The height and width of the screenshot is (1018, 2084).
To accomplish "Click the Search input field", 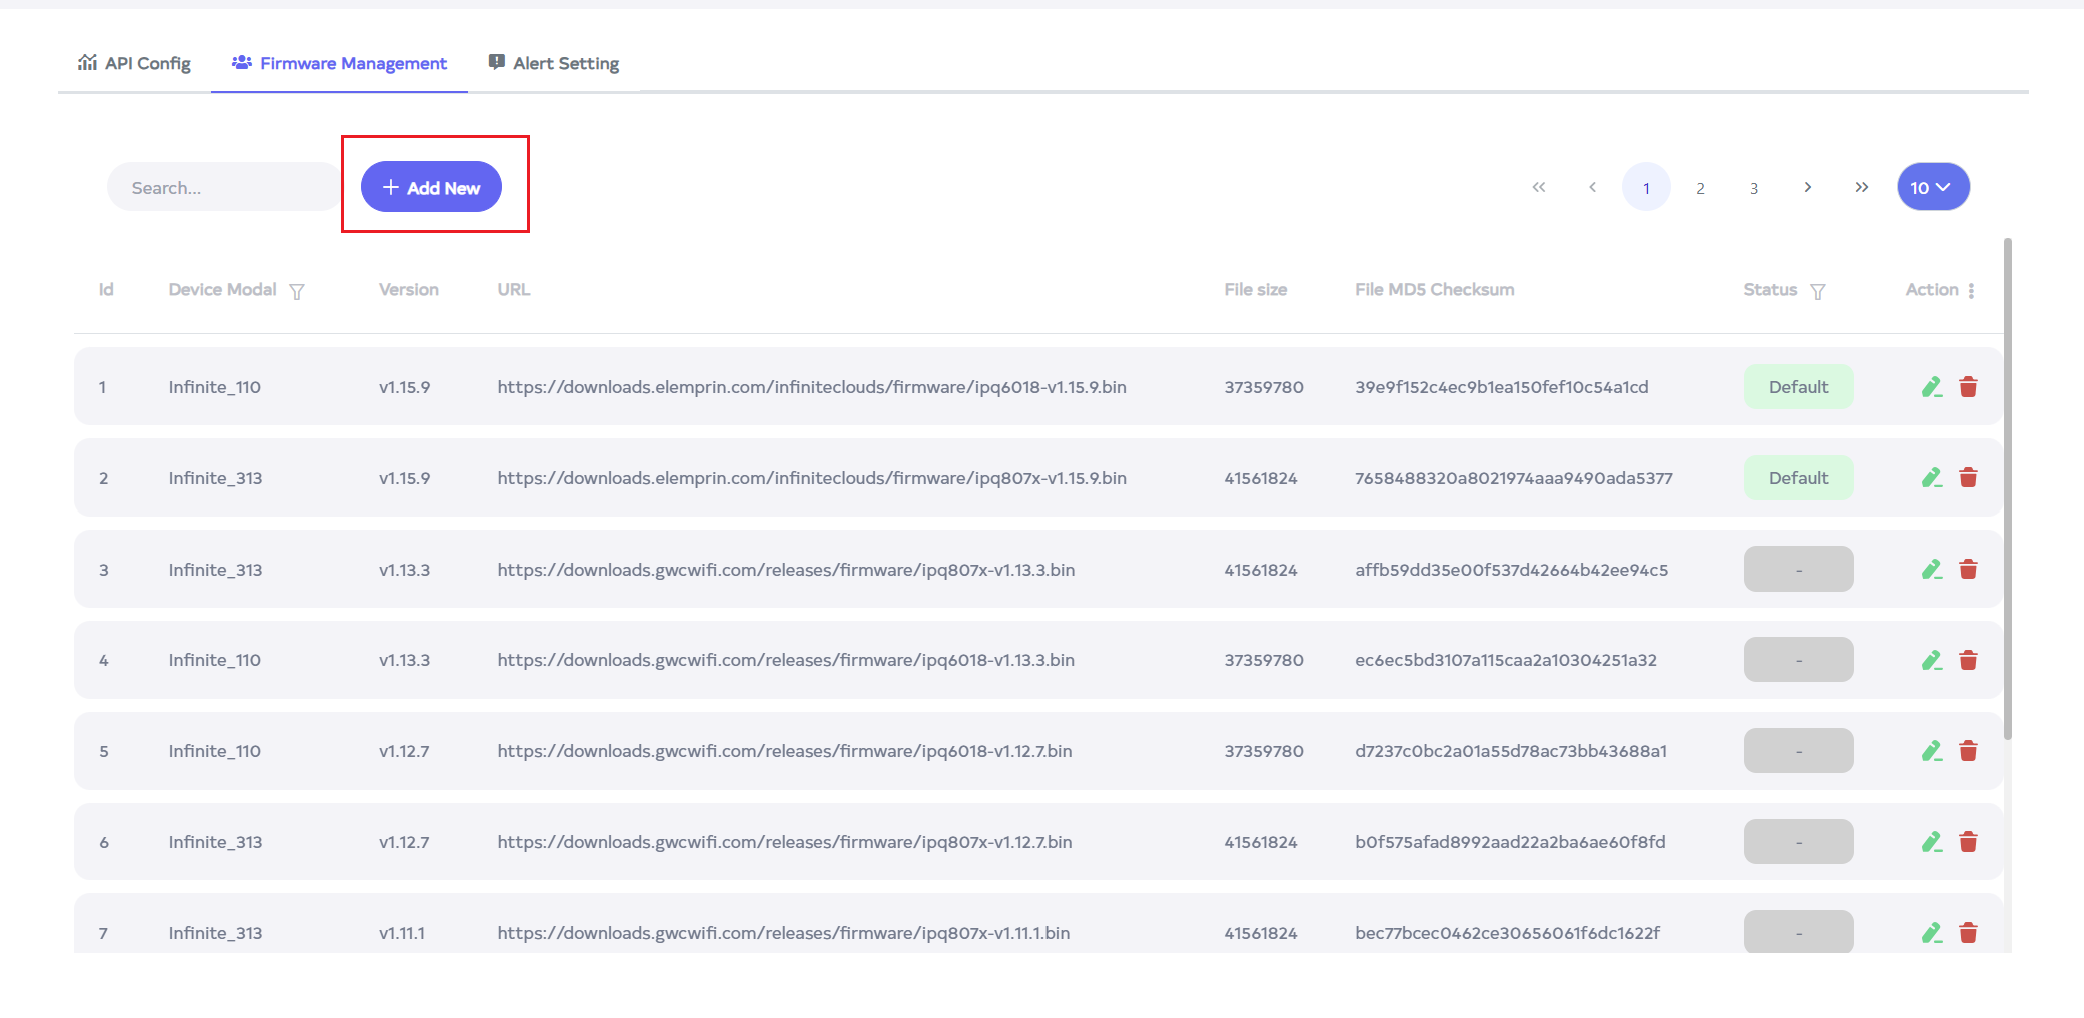I will click(224, 187).
